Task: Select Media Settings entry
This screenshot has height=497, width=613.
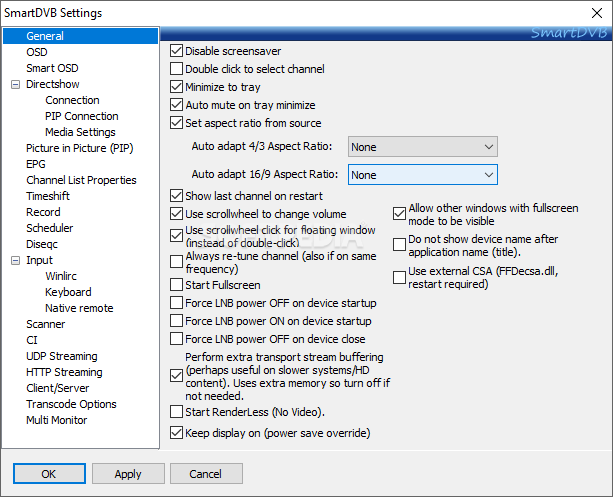Action: pos(80,132)
